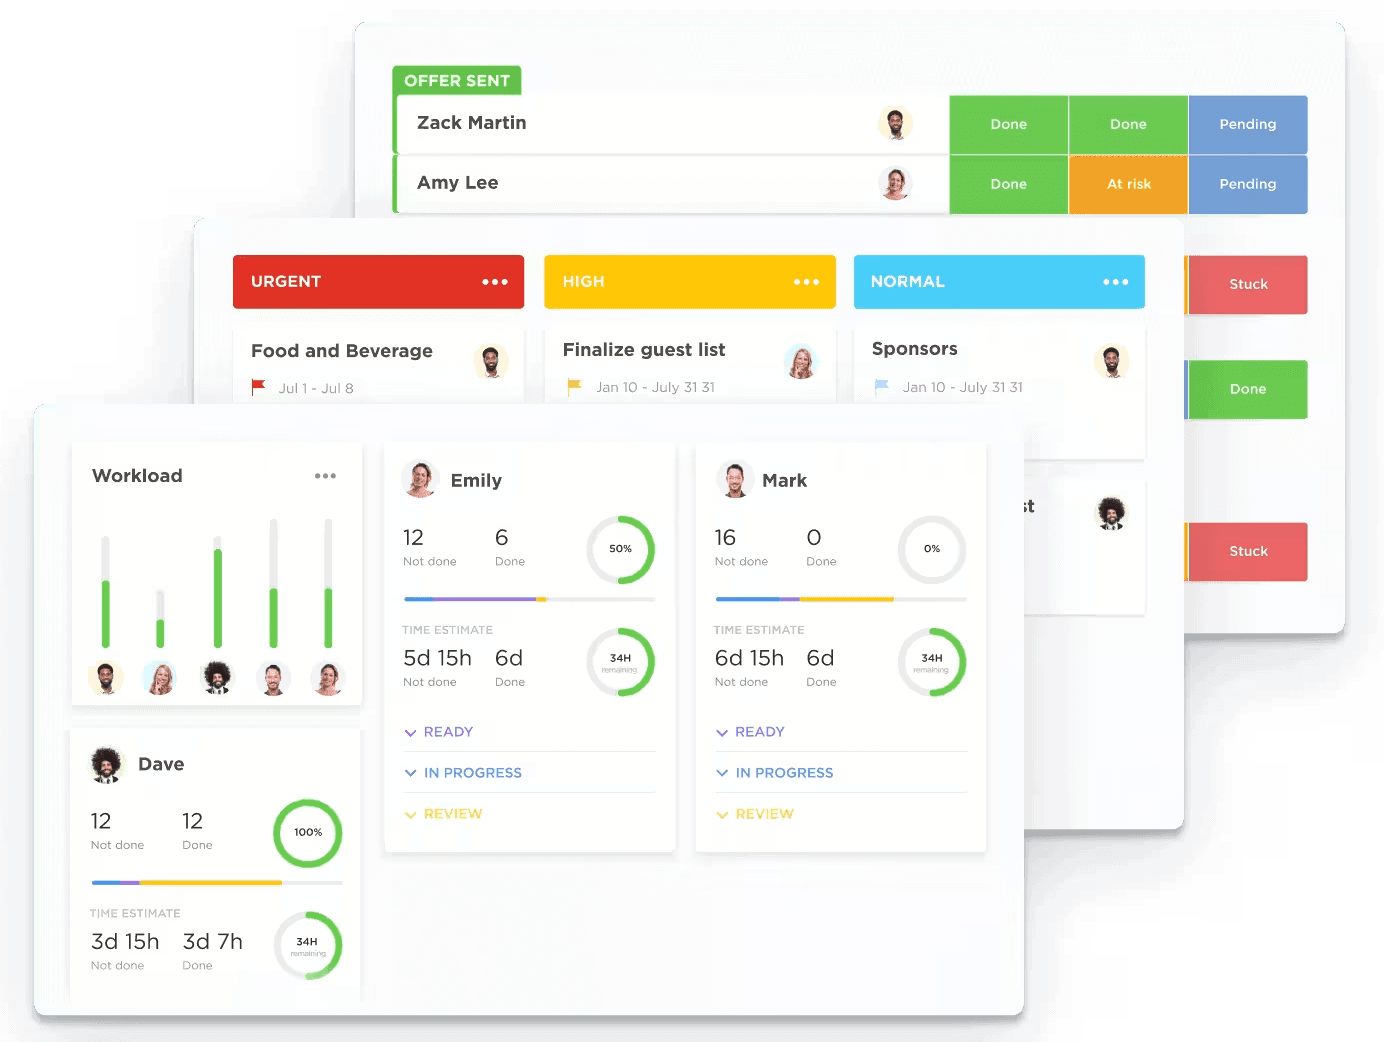Click the yellow flag on Finalize guest list

(x=574, y=386)
